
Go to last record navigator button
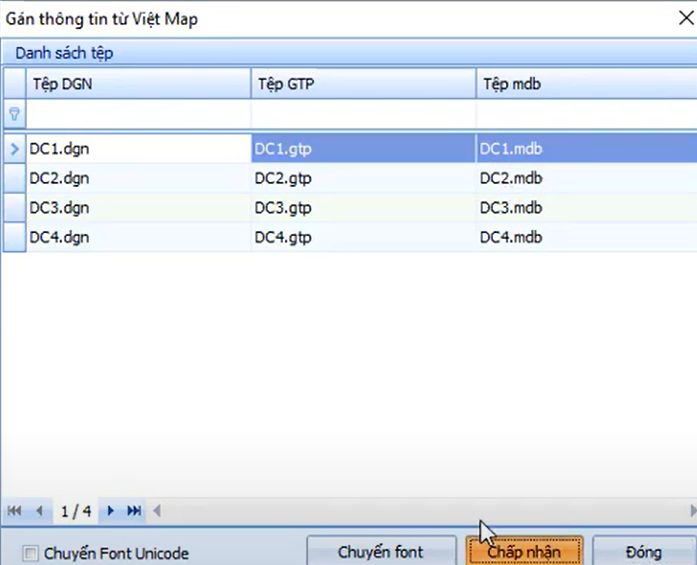pos(134,511)
